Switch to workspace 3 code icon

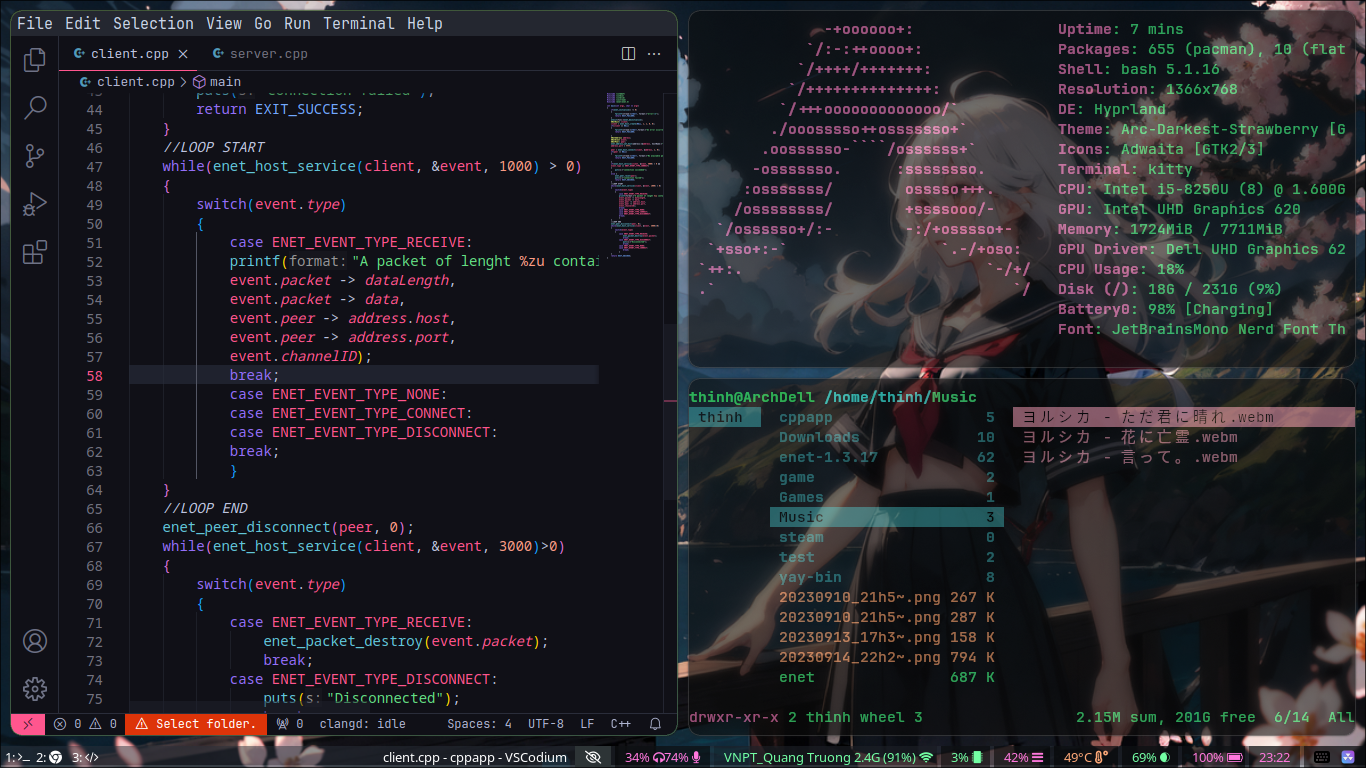pos(85,757)
